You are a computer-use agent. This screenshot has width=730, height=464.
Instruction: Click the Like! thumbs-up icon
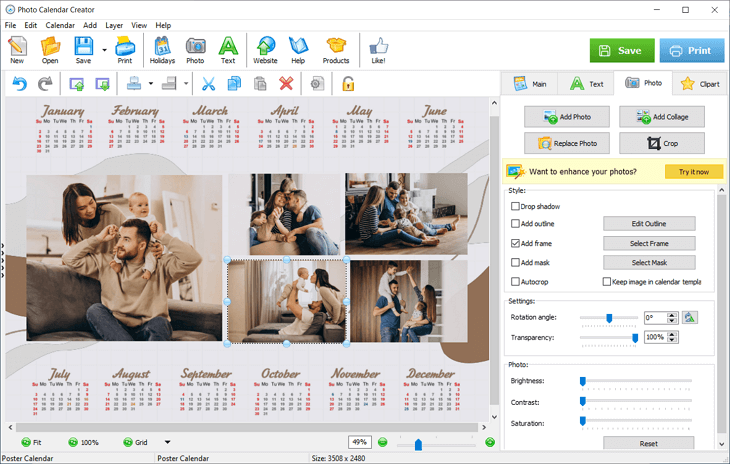(x=378, y=49)
